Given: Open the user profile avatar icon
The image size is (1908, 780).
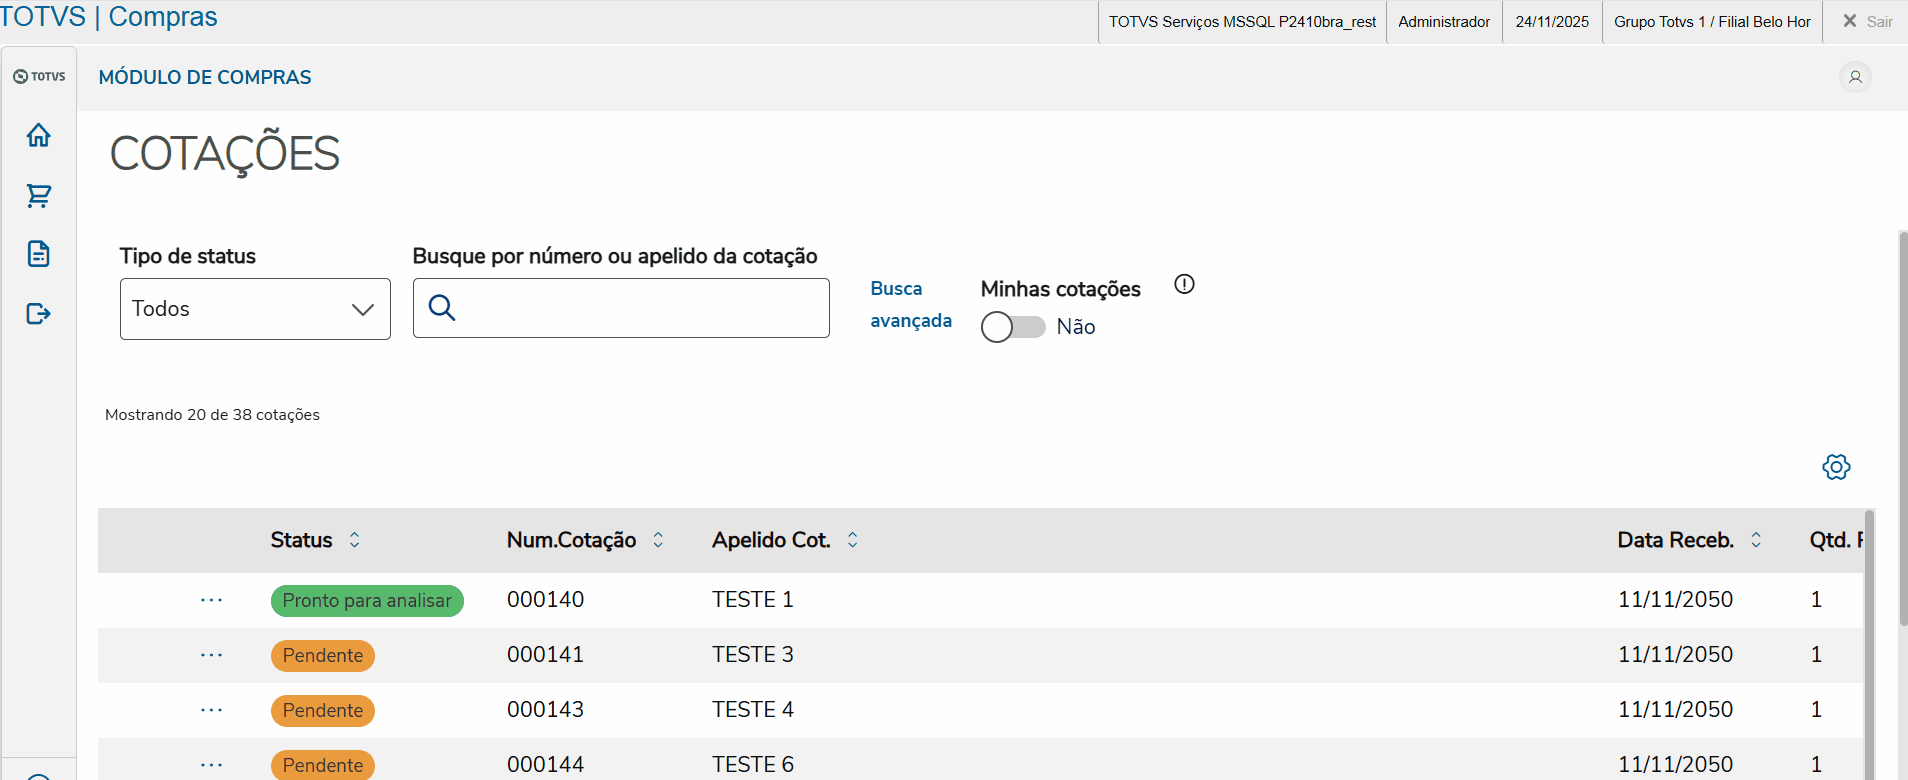Looking at the screenshot, I should (x=1855, y=77).
